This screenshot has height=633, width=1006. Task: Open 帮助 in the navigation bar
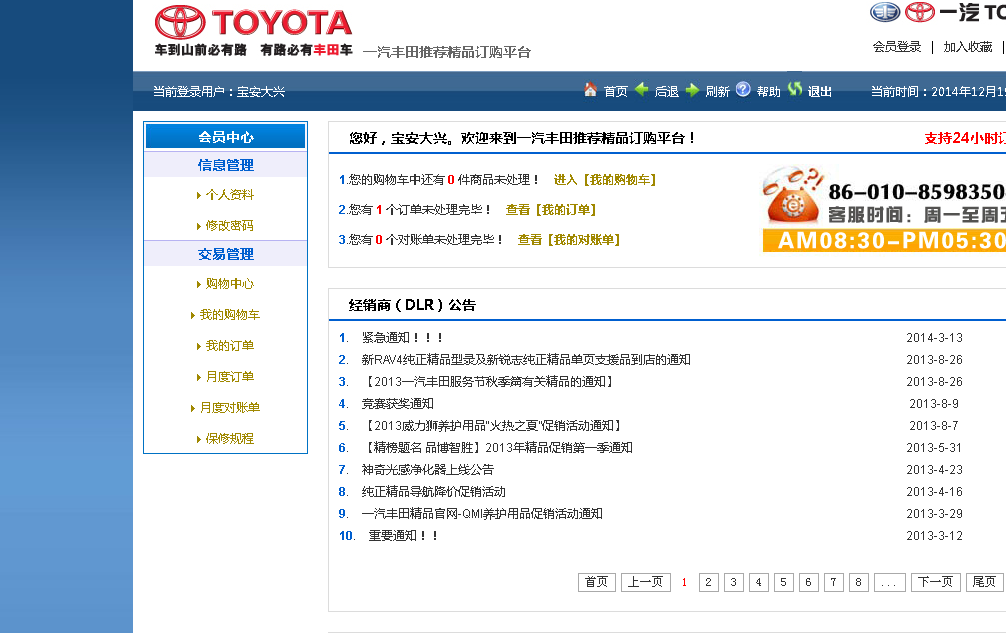[769, 92]
